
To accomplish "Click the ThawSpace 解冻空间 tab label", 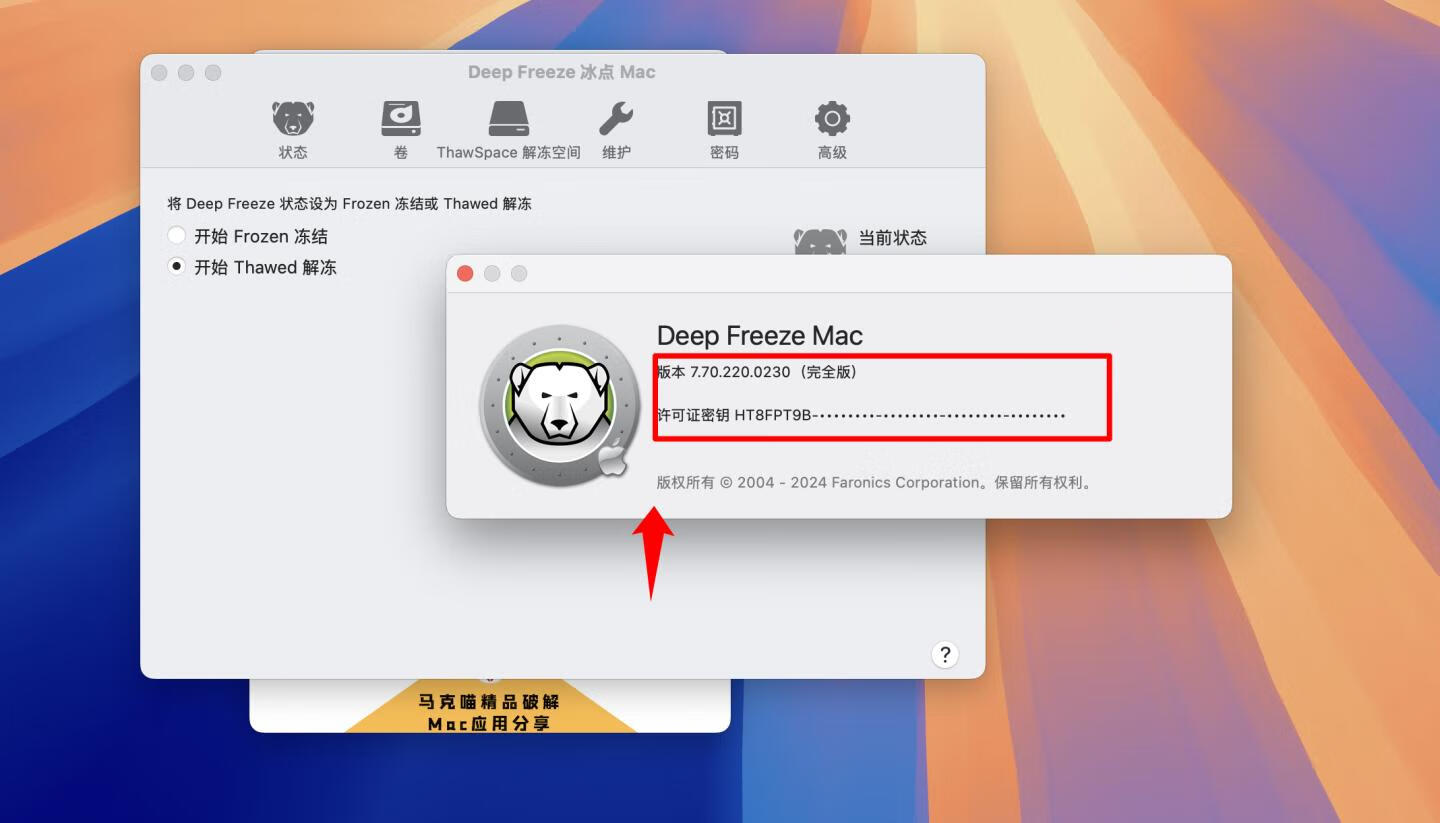I will pos(509,152).
